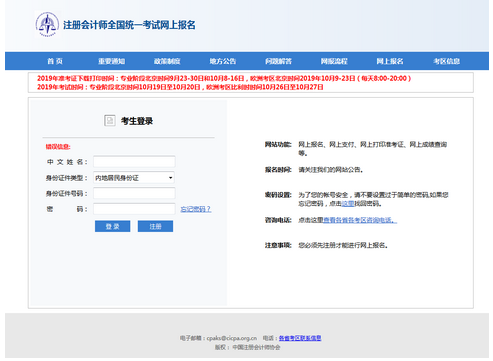Image resolution: width=493 pixels, height=361 pixels.
Task: Open the 网报流程 menu item
Action: (x=334, y=61)
